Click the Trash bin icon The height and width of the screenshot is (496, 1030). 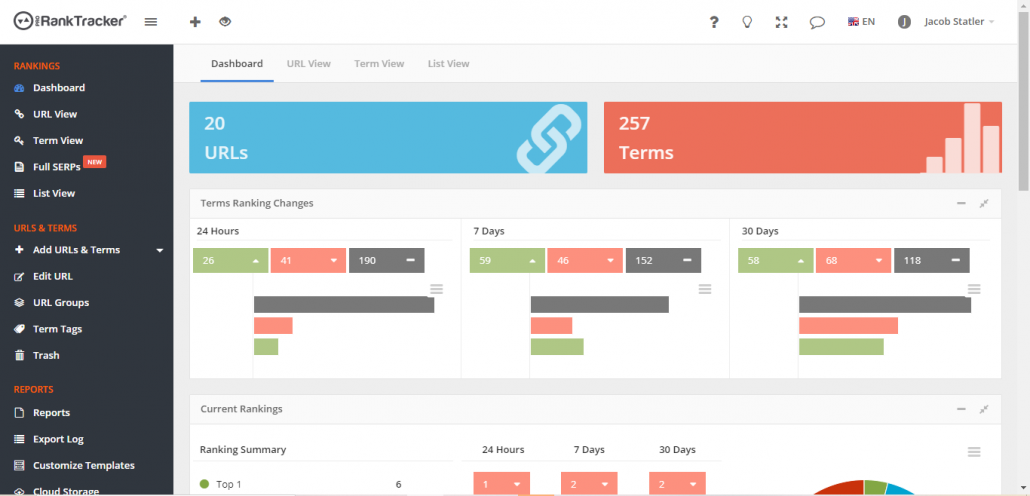point(19,355)
